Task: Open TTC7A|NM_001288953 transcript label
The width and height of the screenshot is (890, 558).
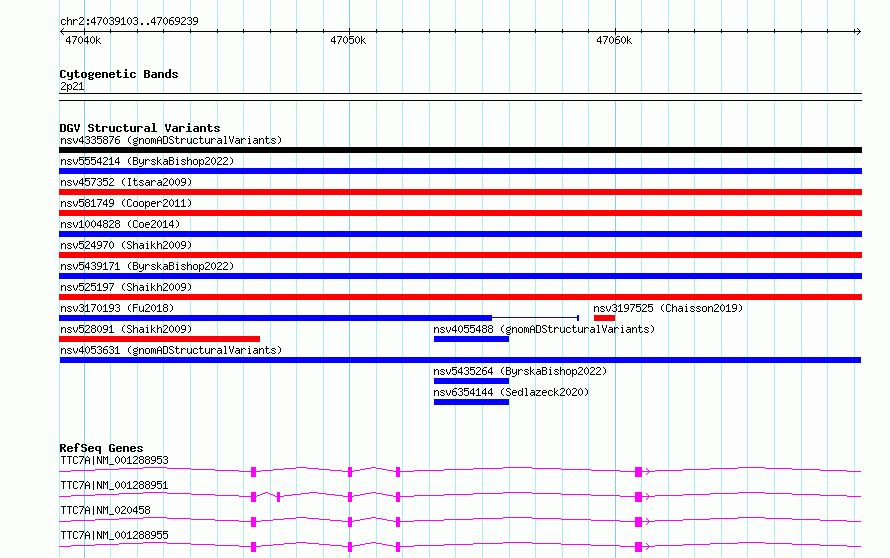Action: [x=114, y=460]
